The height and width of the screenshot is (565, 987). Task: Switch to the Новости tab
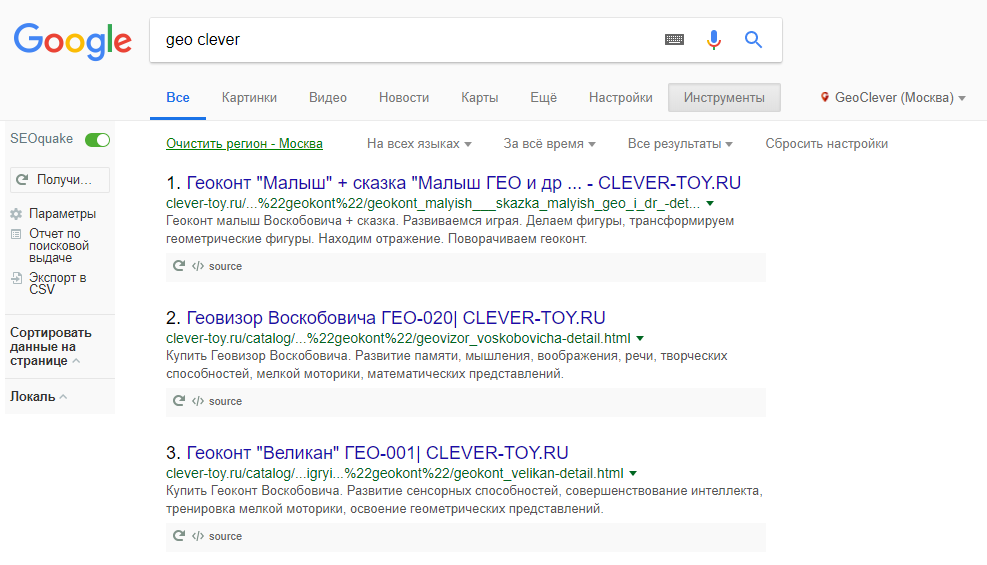click(404, 98)
